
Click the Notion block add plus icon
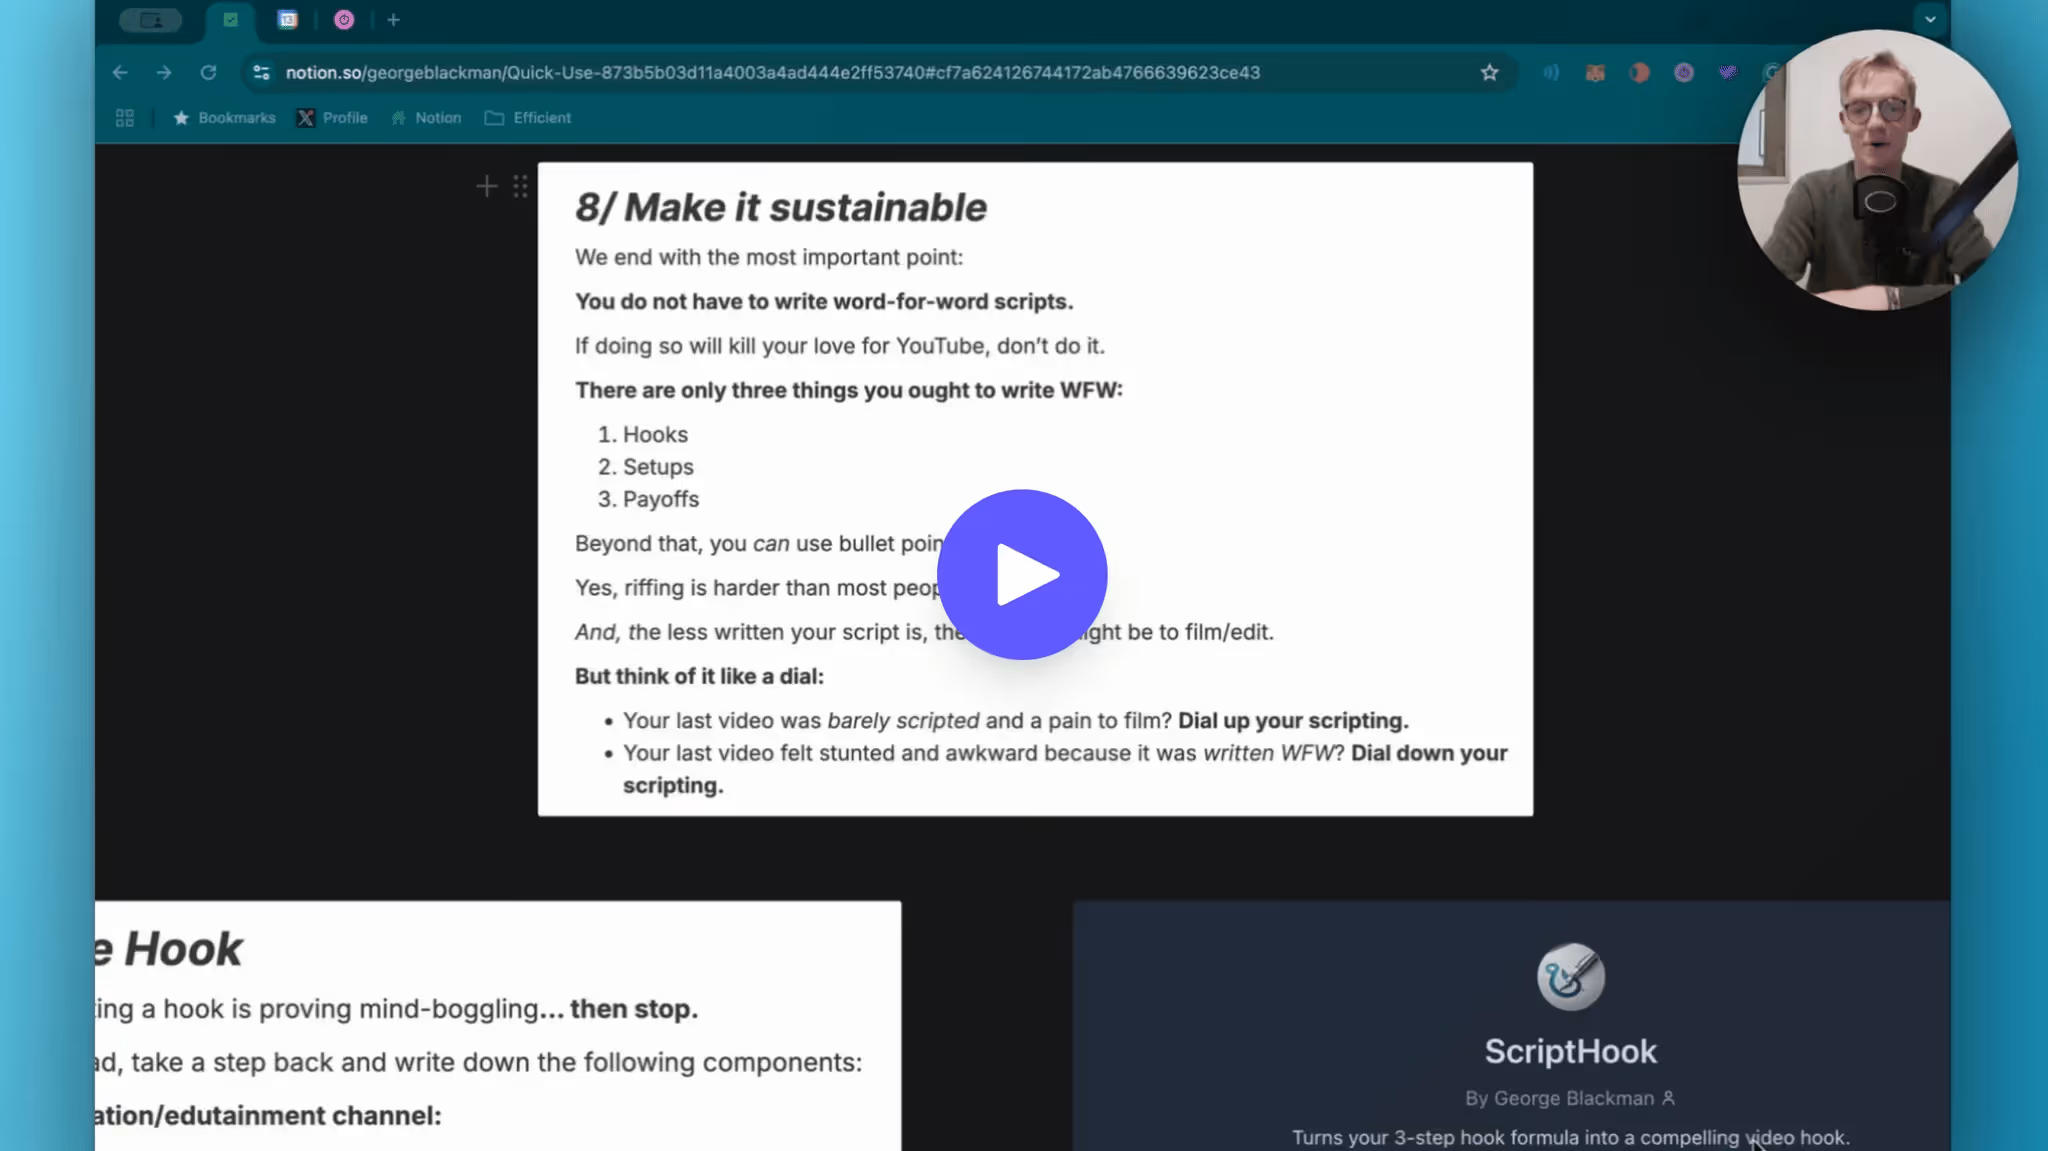486,186
